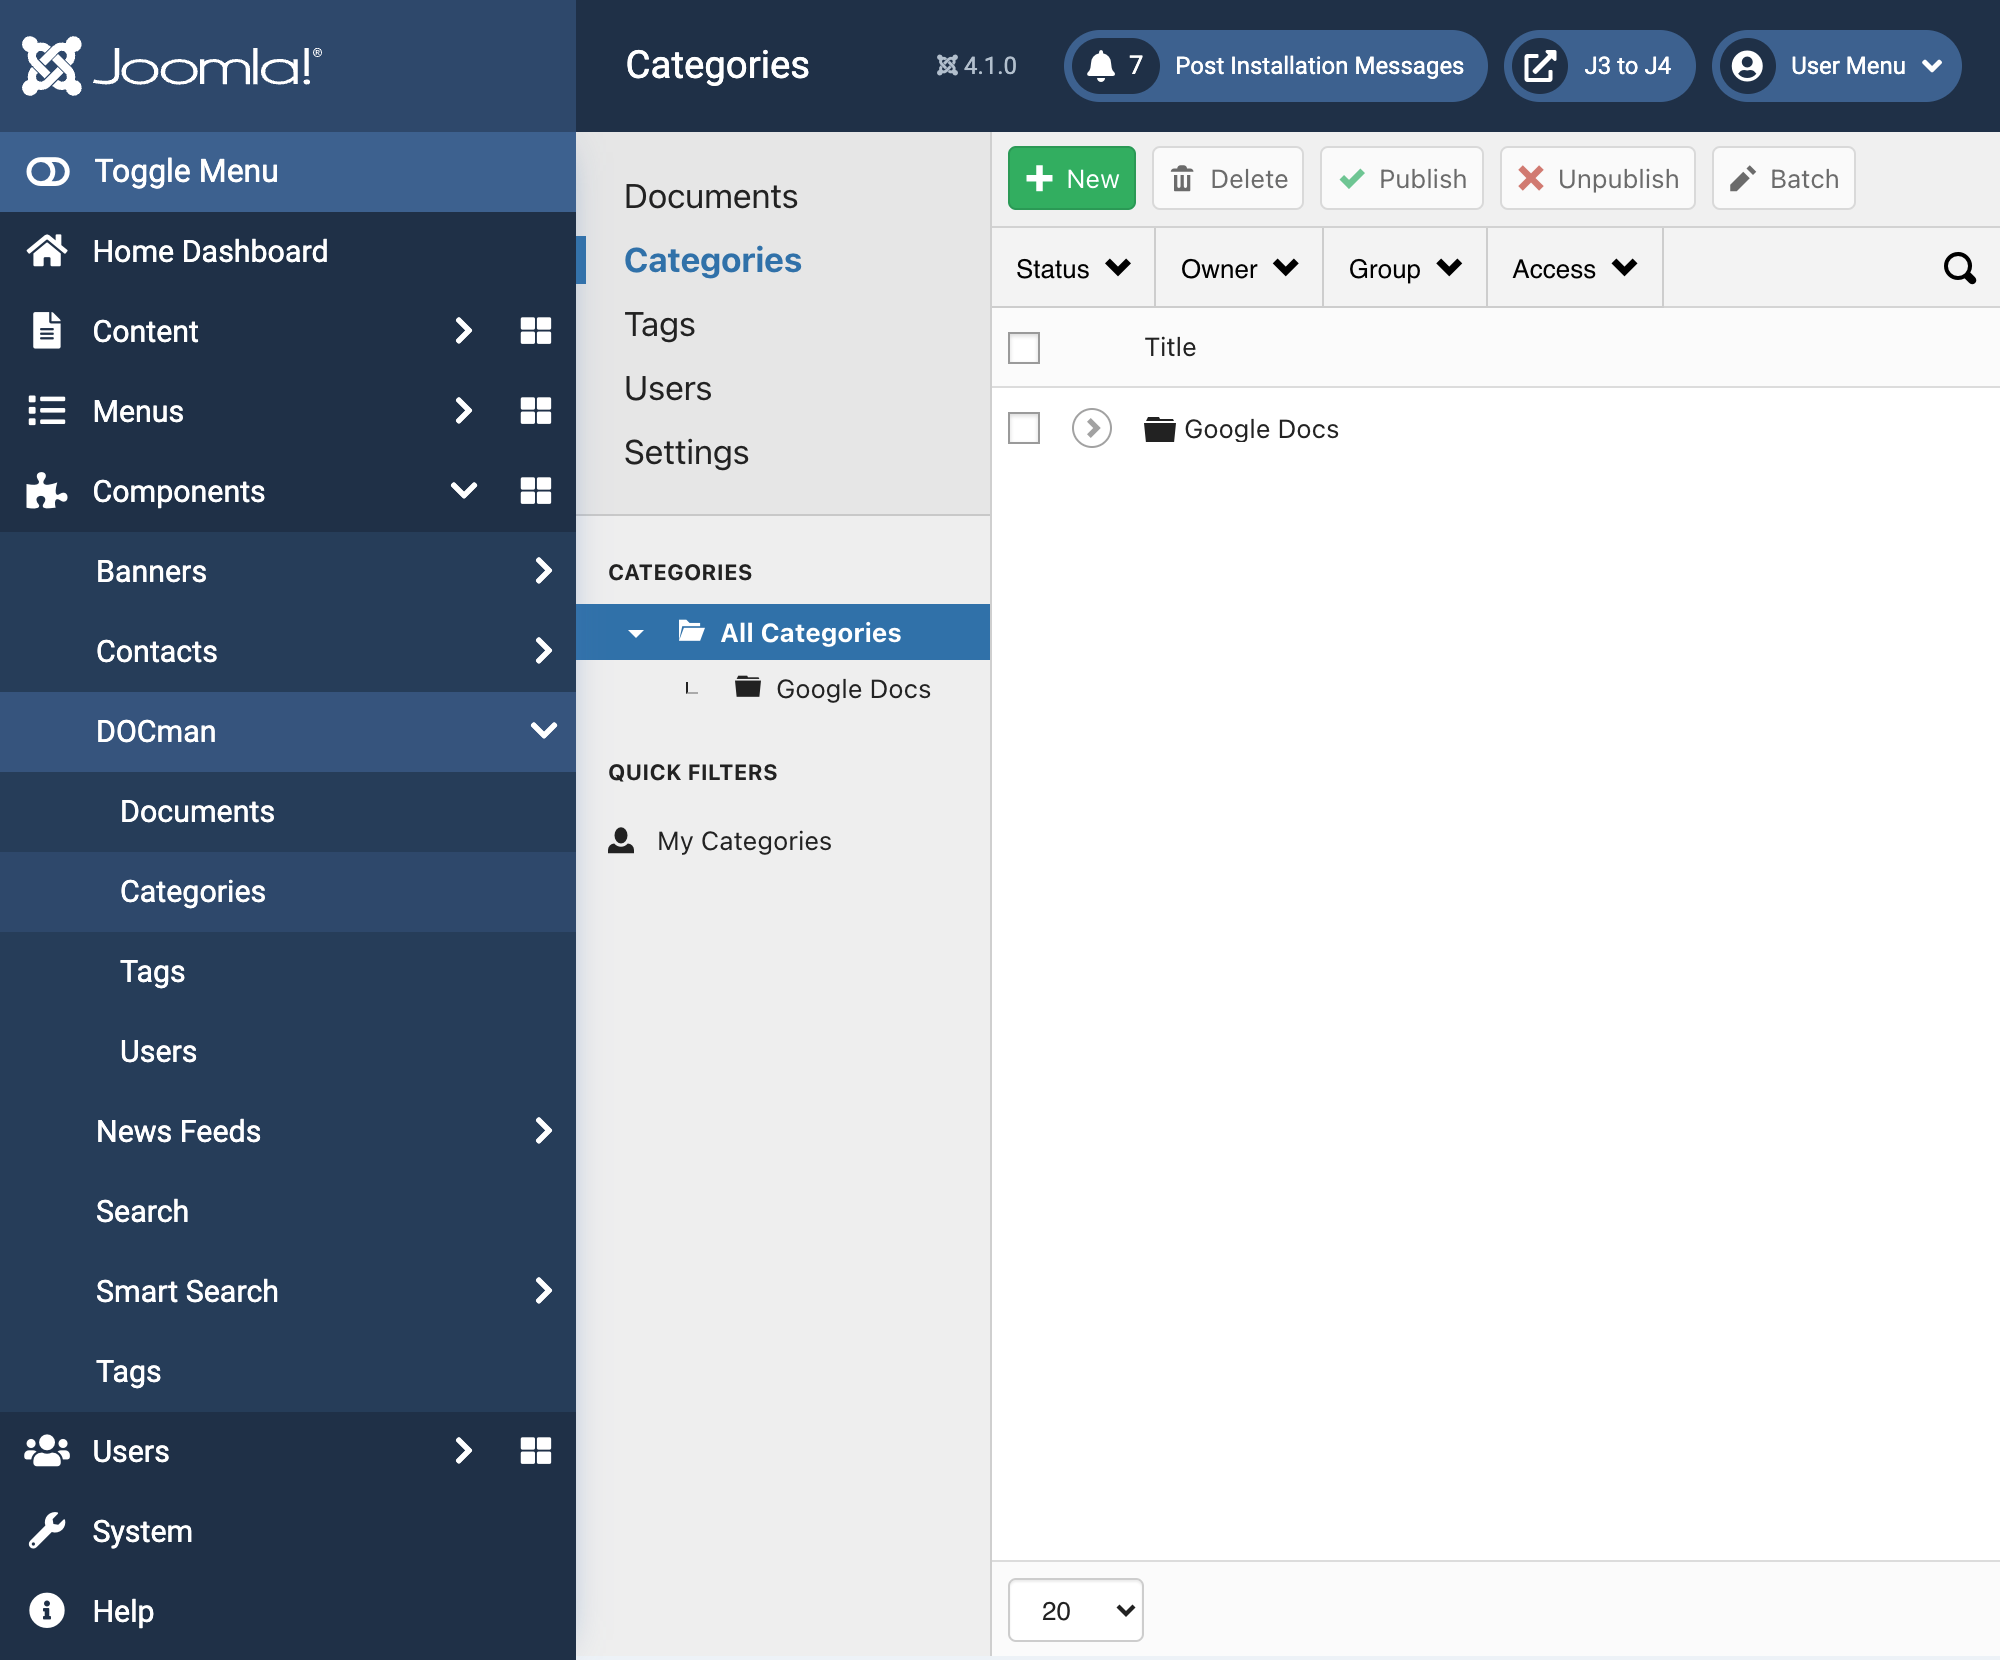The width and height of the screenshot is (2000, 1660).
Task: Select Google Docs in the category tree
Action: pyautogui.click(x=852, y=689)
